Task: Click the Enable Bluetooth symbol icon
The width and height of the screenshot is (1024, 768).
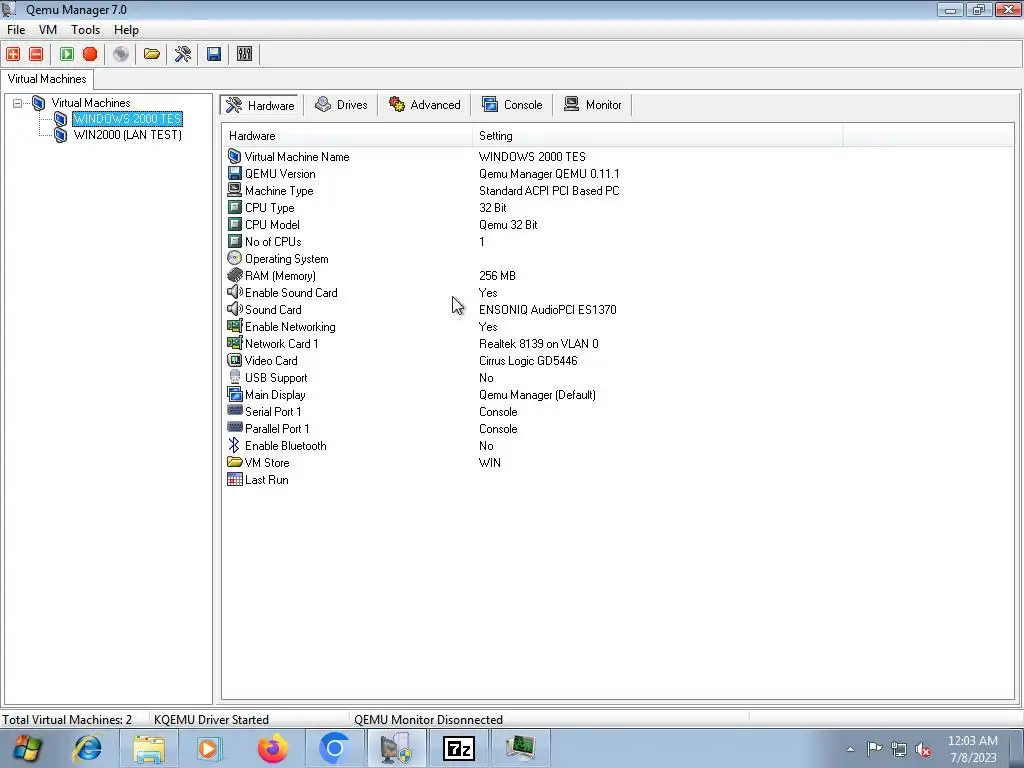Action: [x=234, y=445]
